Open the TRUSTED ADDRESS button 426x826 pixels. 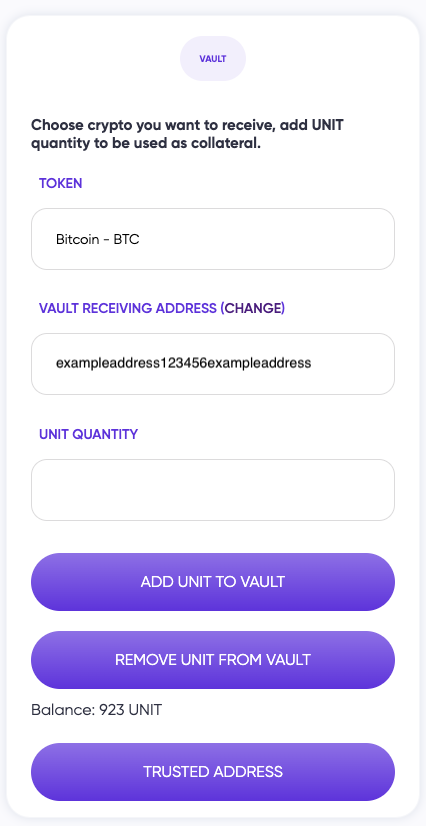click(x=213, y=772)
